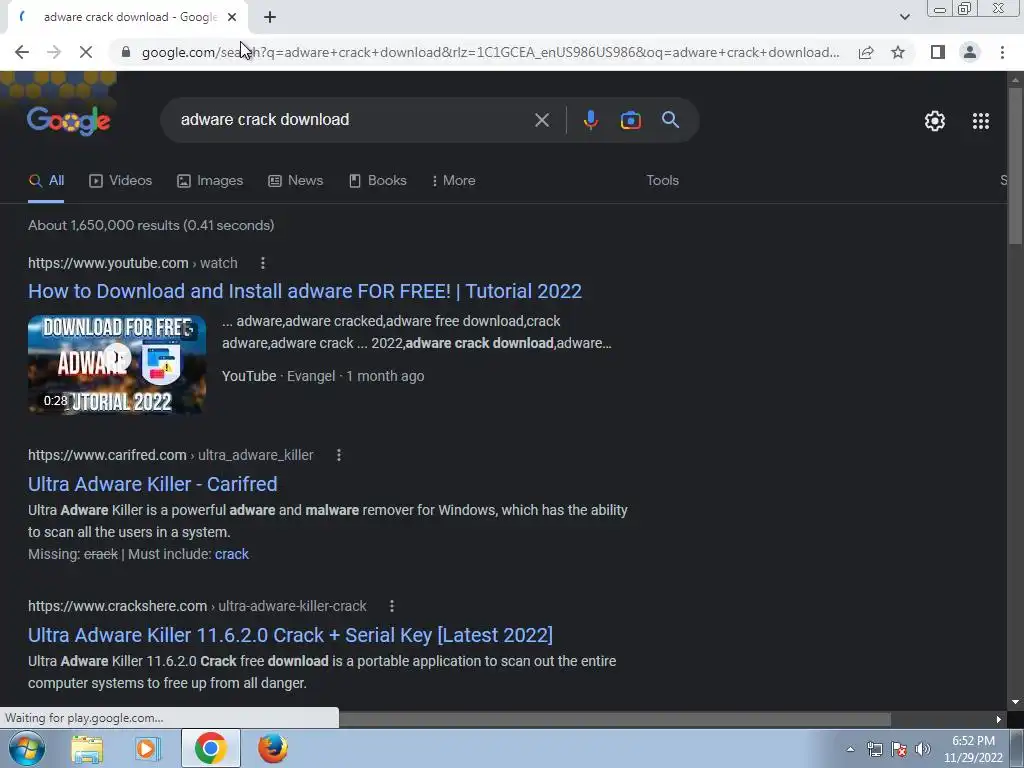1024x768 pixels.
Task: Open the Chrome side panel icon
Action: coord(938,52)
